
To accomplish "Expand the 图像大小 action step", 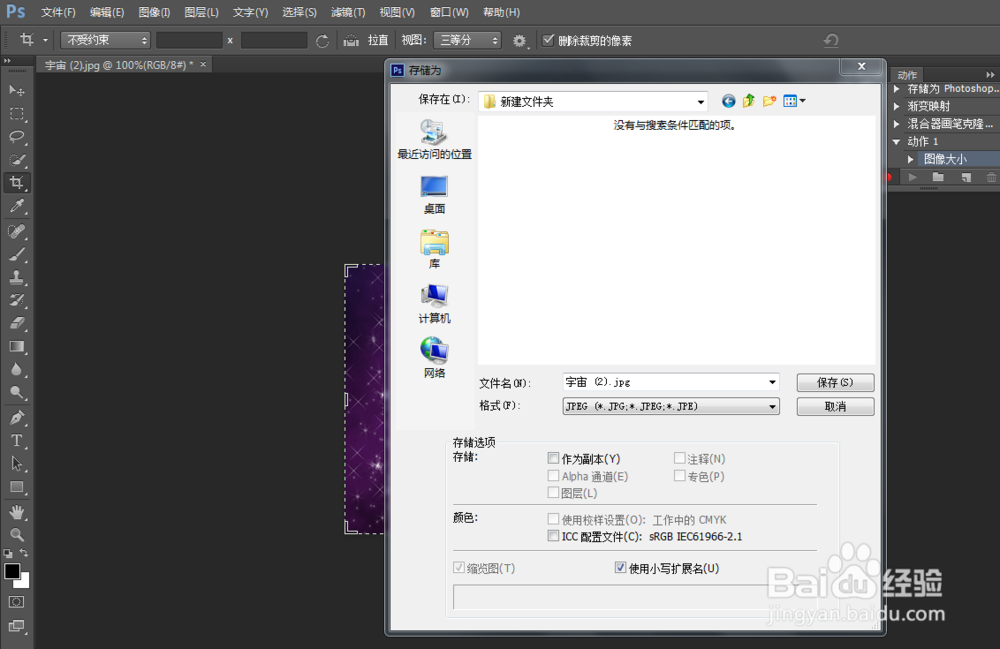I will 911,159.
